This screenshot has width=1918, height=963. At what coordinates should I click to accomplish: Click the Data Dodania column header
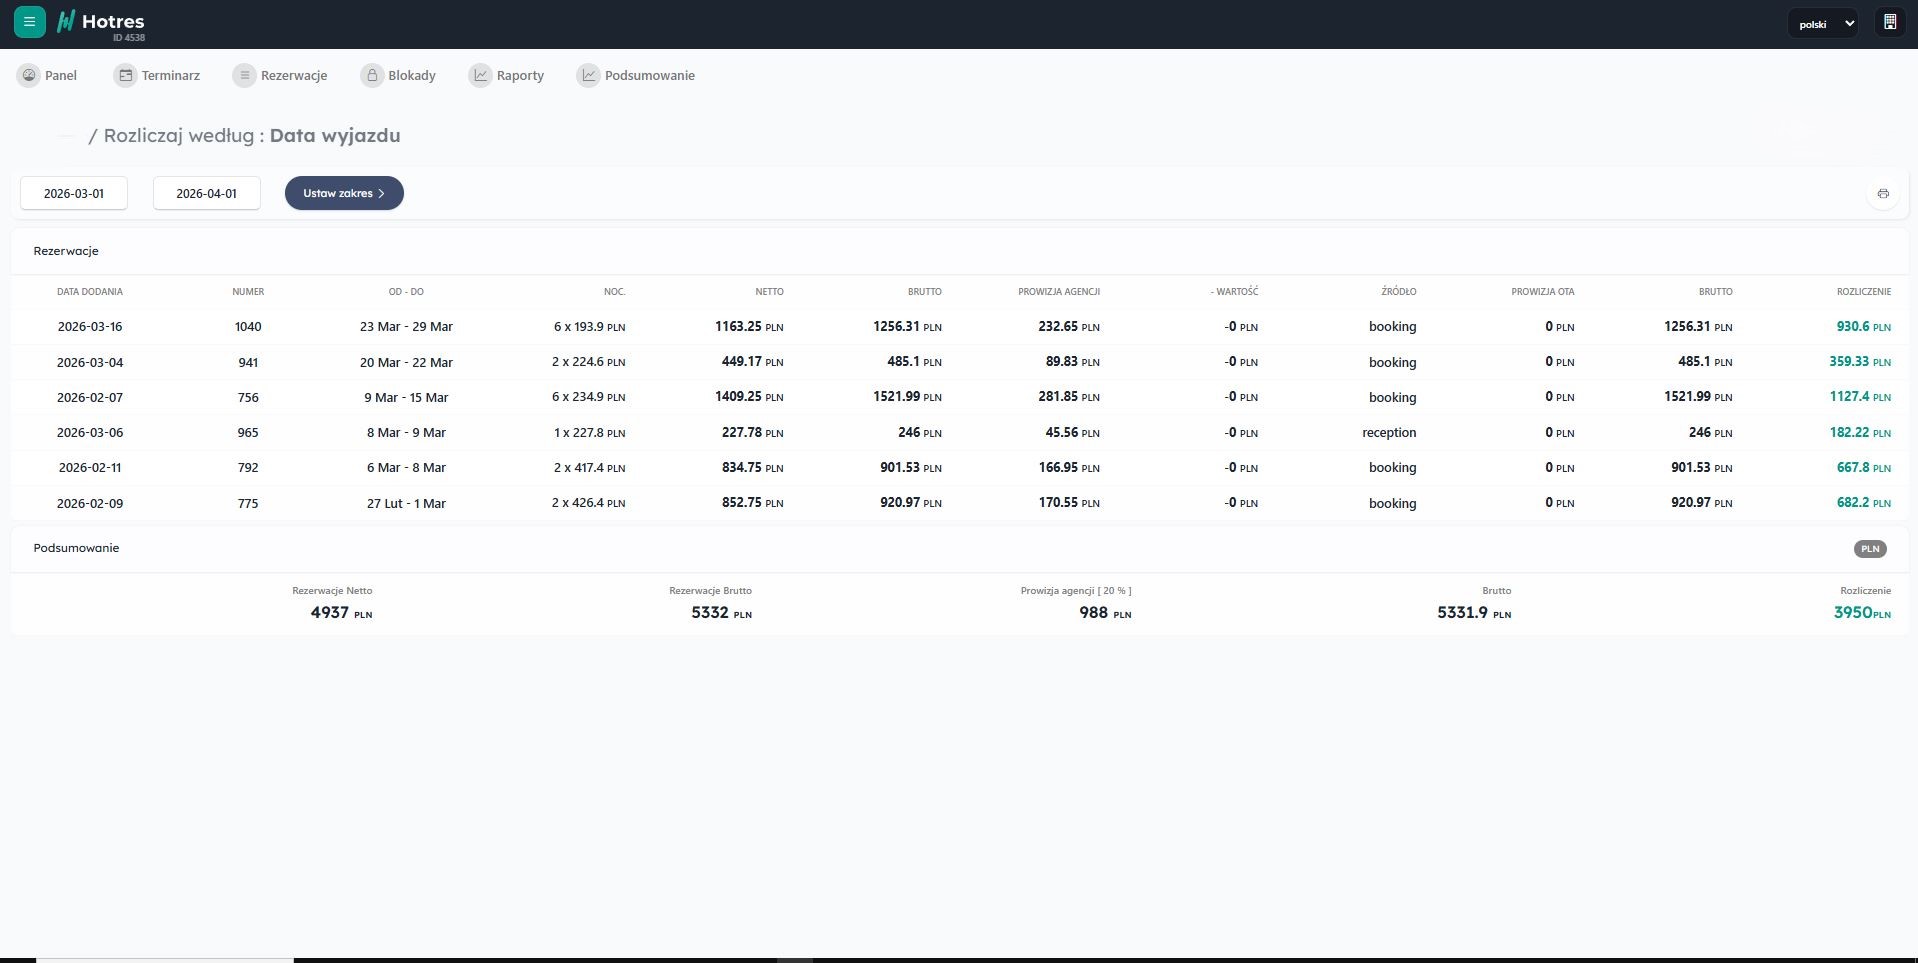[90, 292]
